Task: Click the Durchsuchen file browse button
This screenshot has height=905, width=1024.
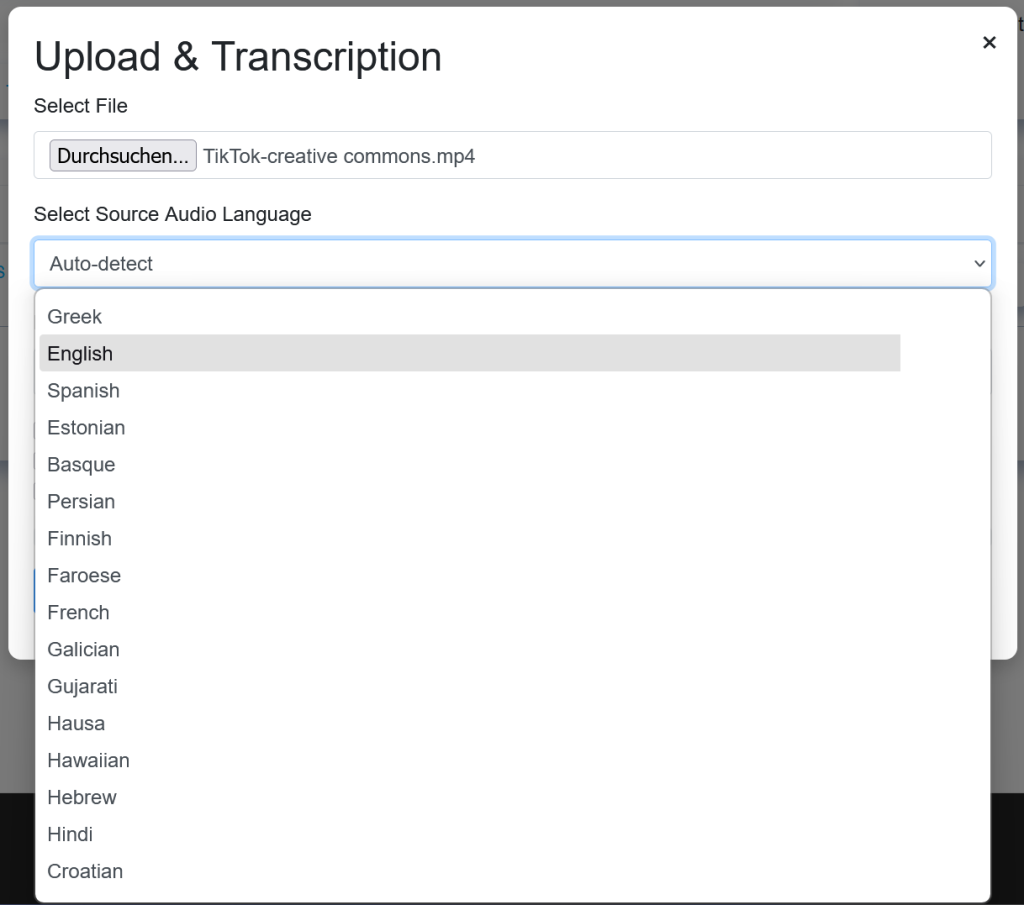Action: pyautogui.click(x=123, y=155)
